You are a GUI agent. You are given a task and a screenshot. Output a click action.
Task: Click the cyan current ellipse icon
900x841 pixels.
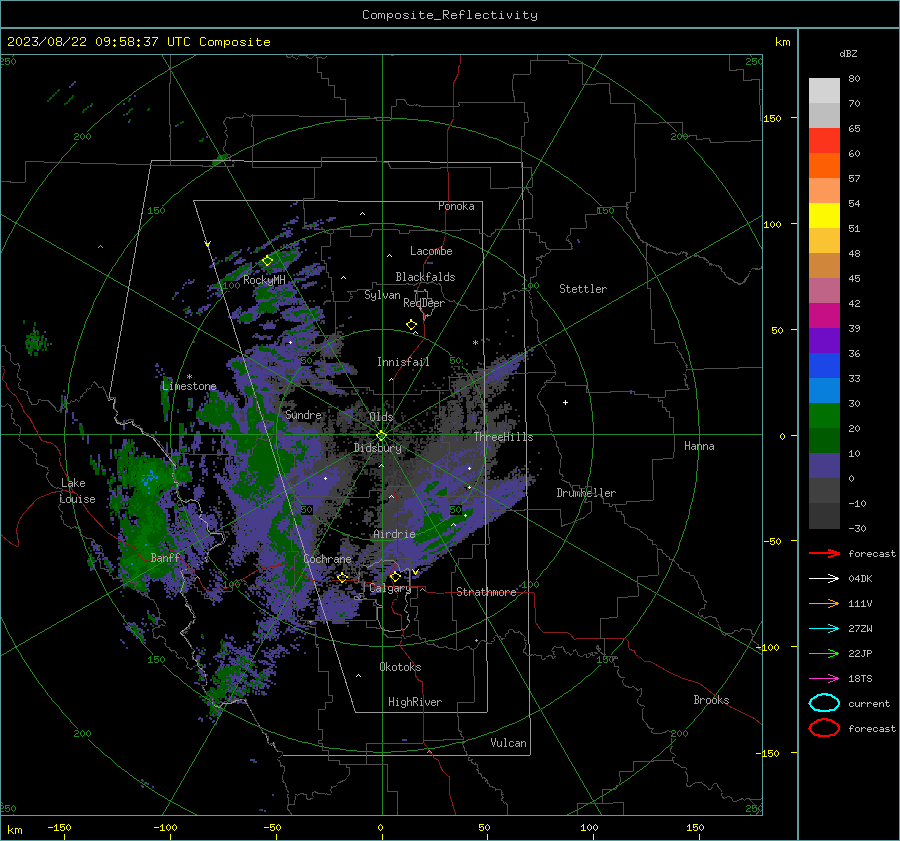point(824,703)
